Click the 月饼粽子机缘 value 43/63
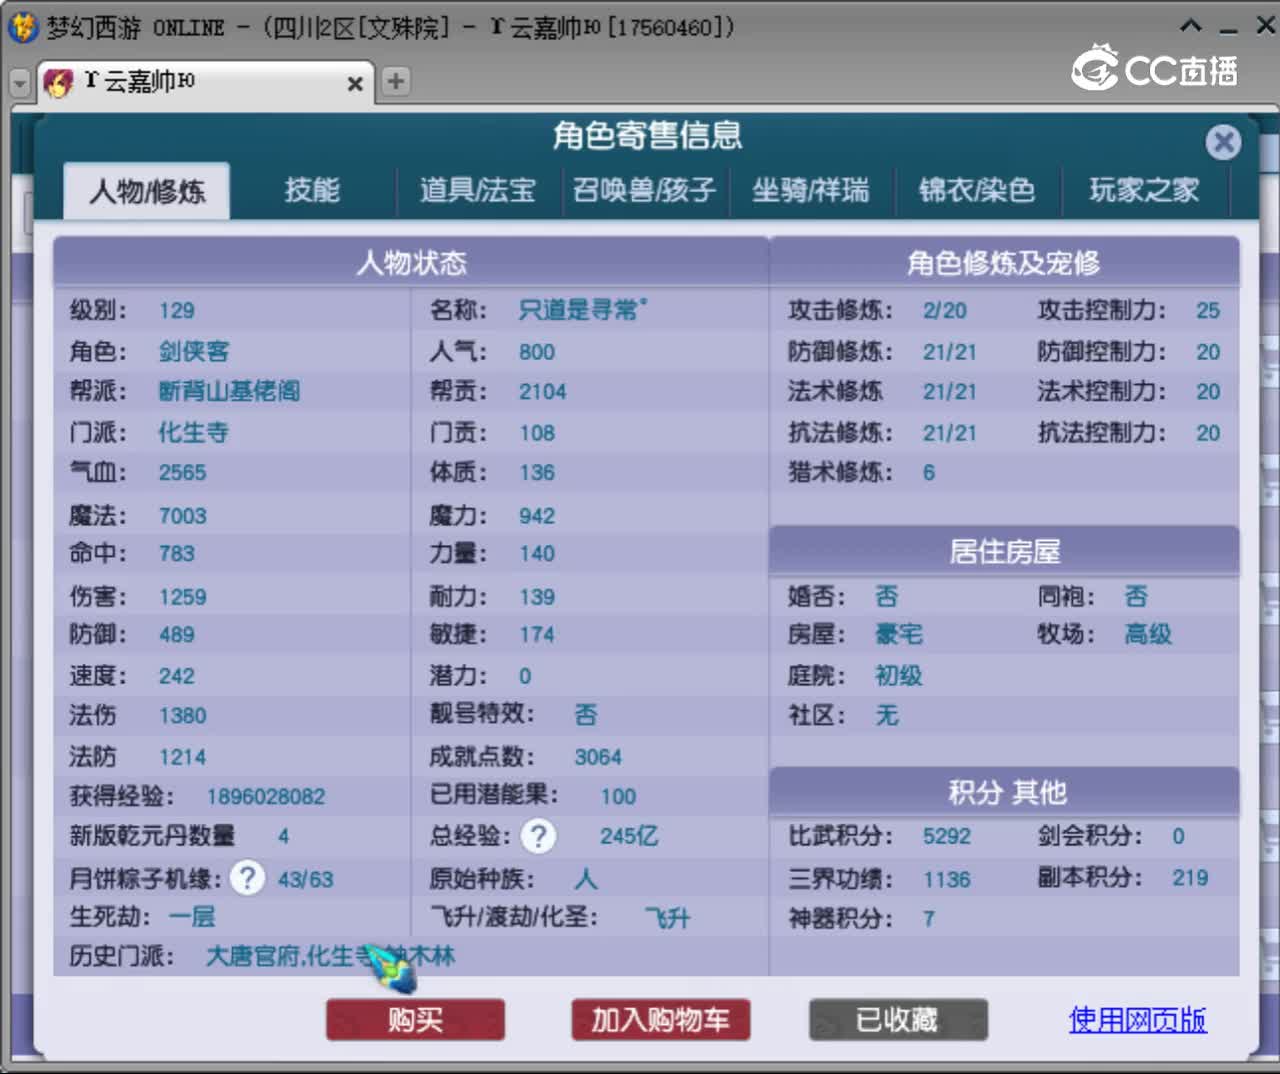The height and width of the screenshot is (1074, 1280). [306, 880]
